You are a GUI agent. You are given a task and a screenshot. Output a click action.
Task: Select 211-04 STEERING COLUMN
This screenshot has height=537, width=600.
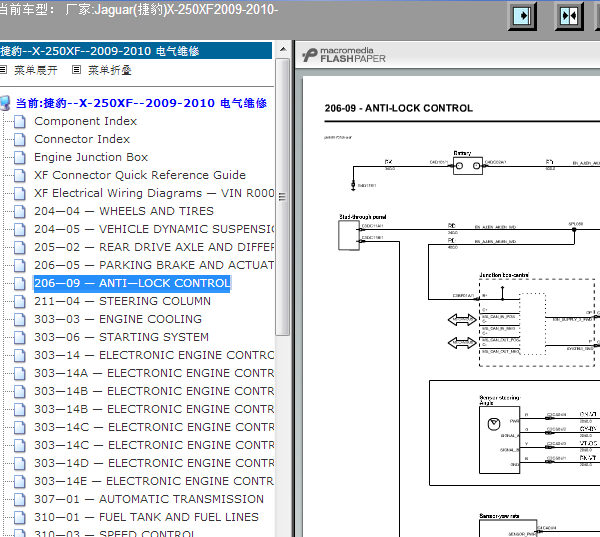click(122, 301)
